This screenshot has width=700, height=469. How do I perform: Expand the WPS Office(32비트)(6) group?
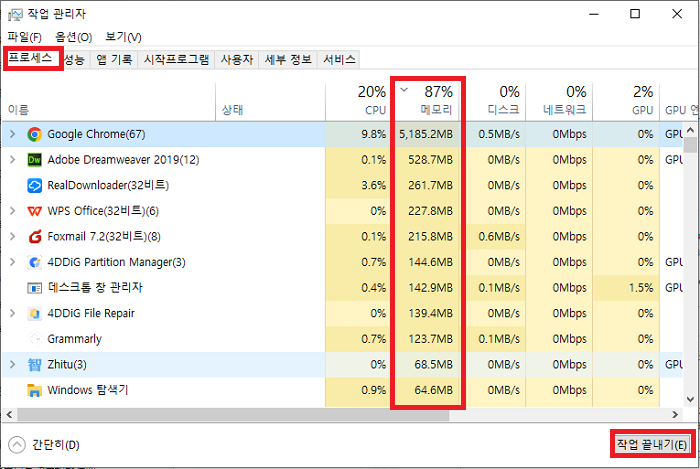(12, 211)
